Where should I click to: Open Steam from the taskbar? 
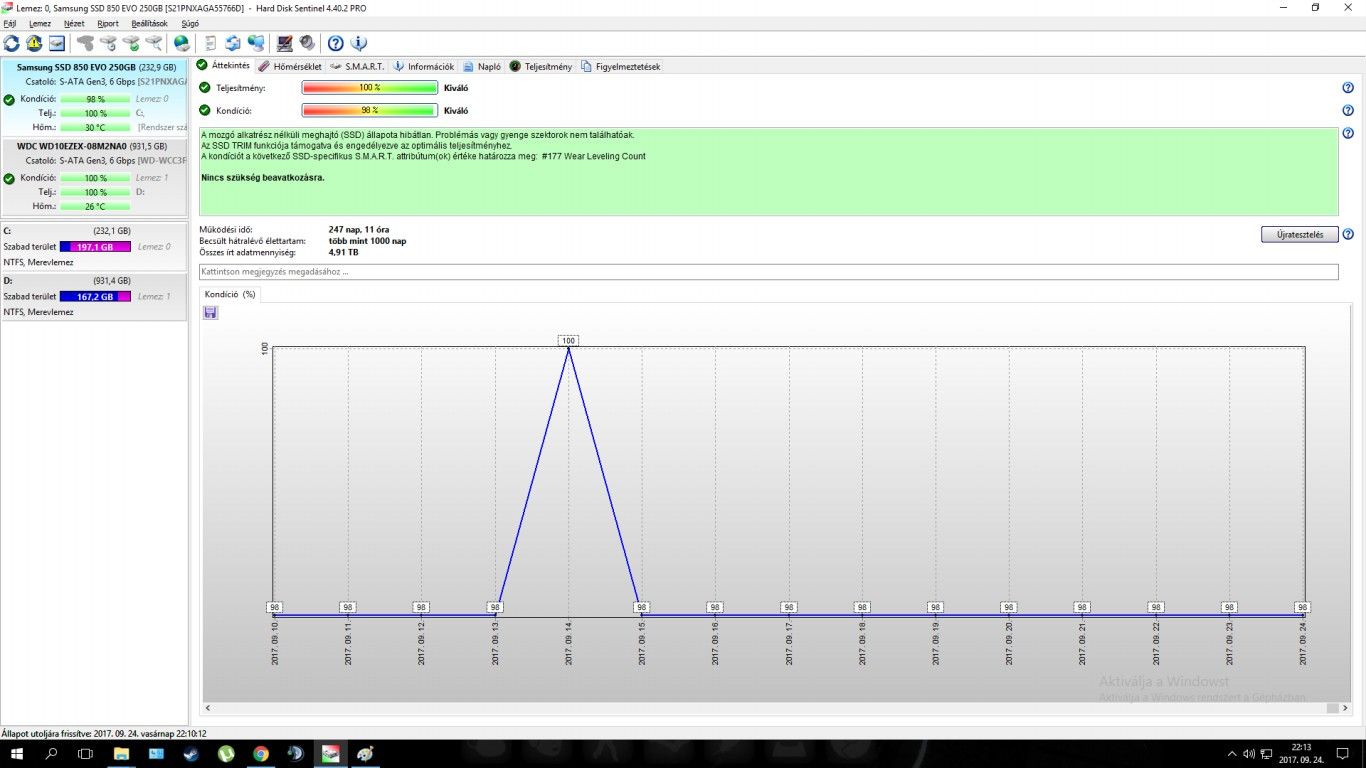click(x=190, y=753)
